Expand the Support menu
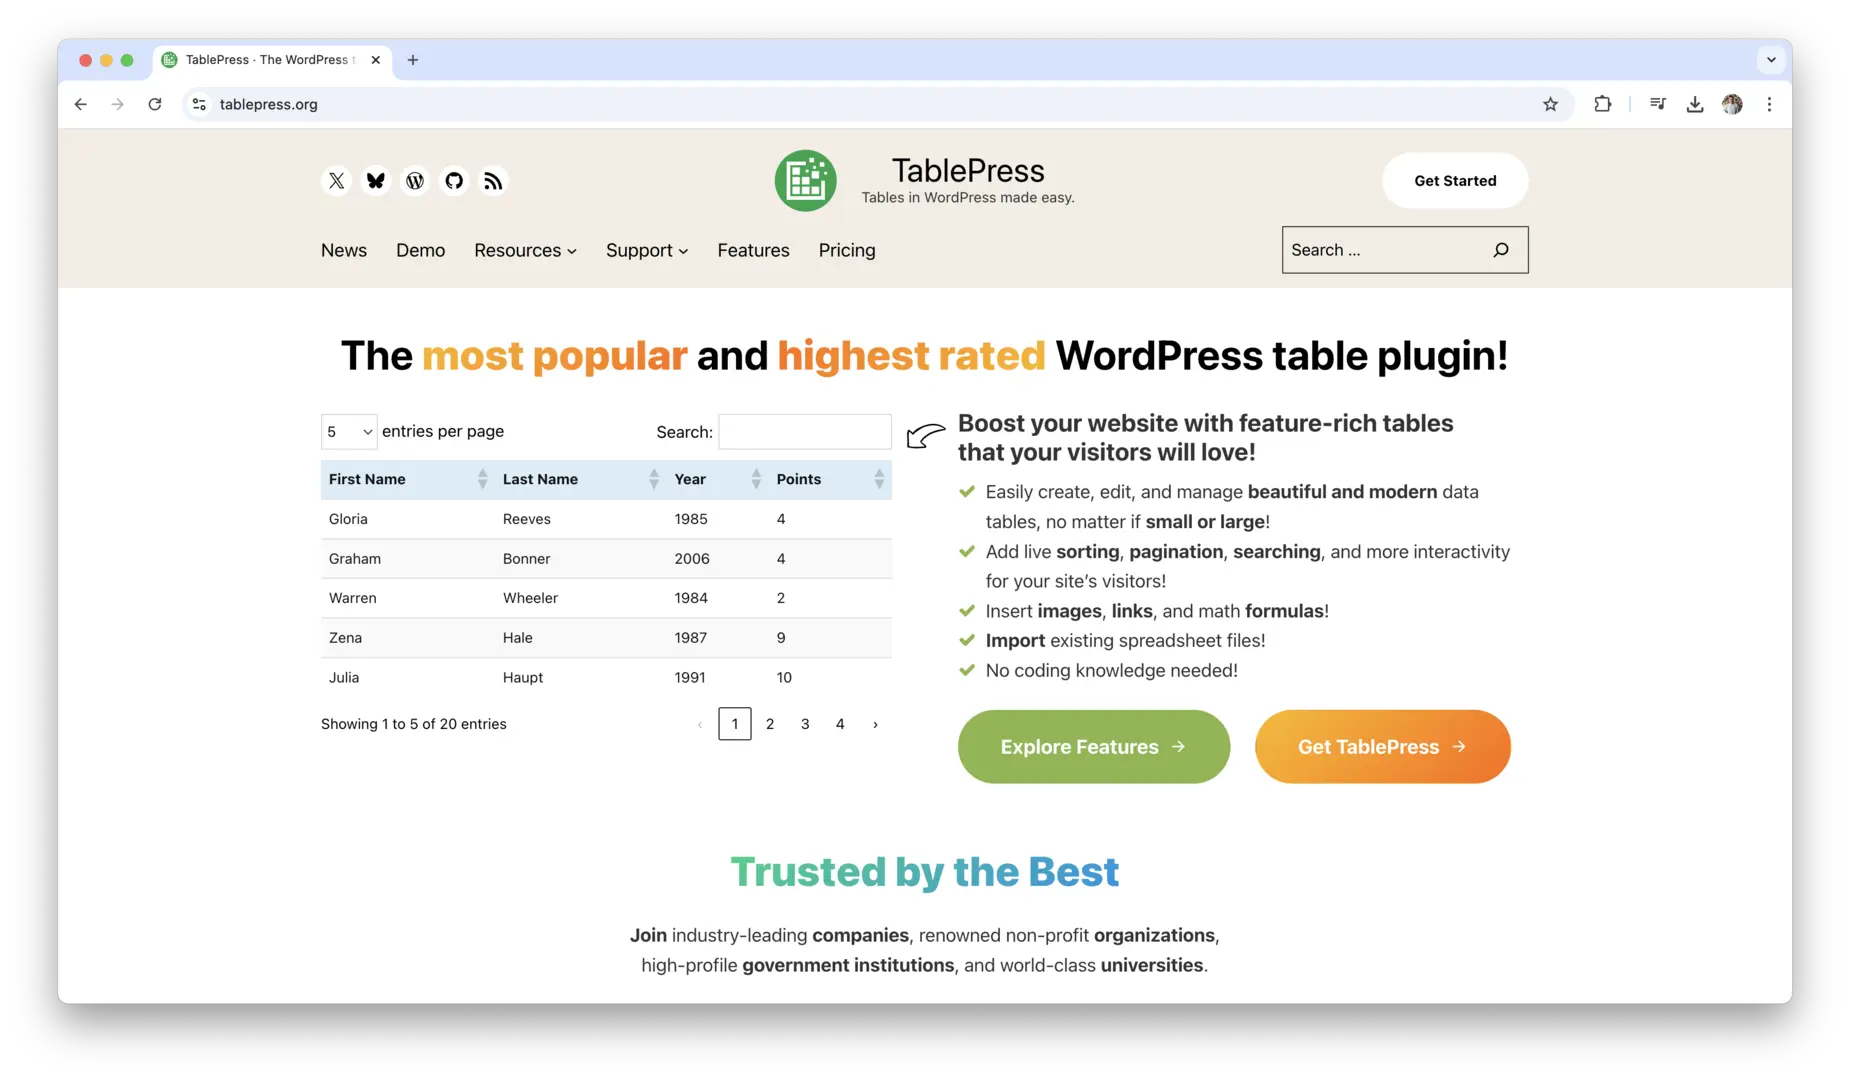Image resolution: width=1850 pixels, height=1080 pixels. (646, 251)
